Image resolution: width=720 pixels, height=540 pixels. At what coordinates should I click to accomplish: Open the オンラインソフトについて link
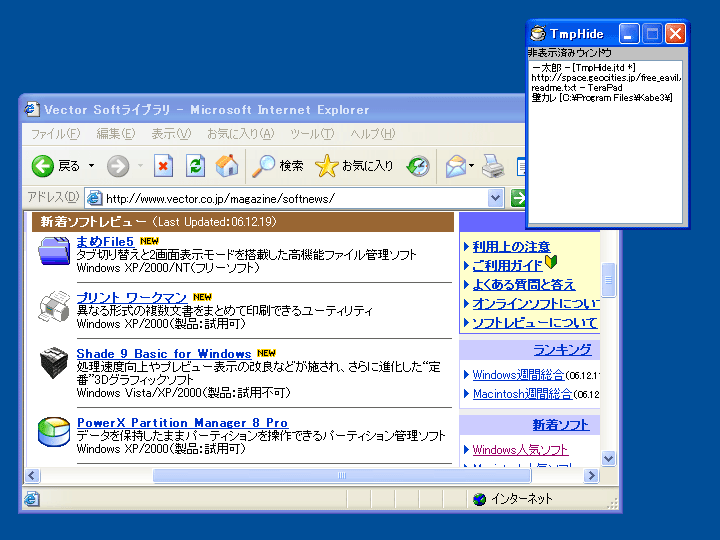[x=536, y=304]
